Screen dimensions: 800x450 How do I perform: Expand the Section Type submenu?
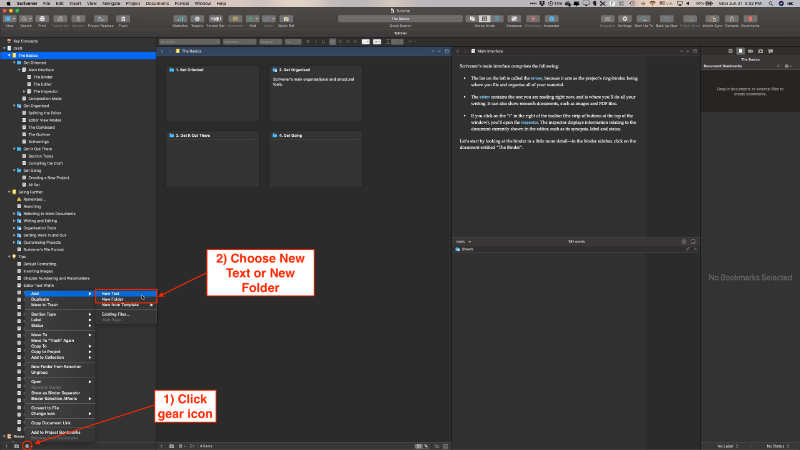[60, 314]
